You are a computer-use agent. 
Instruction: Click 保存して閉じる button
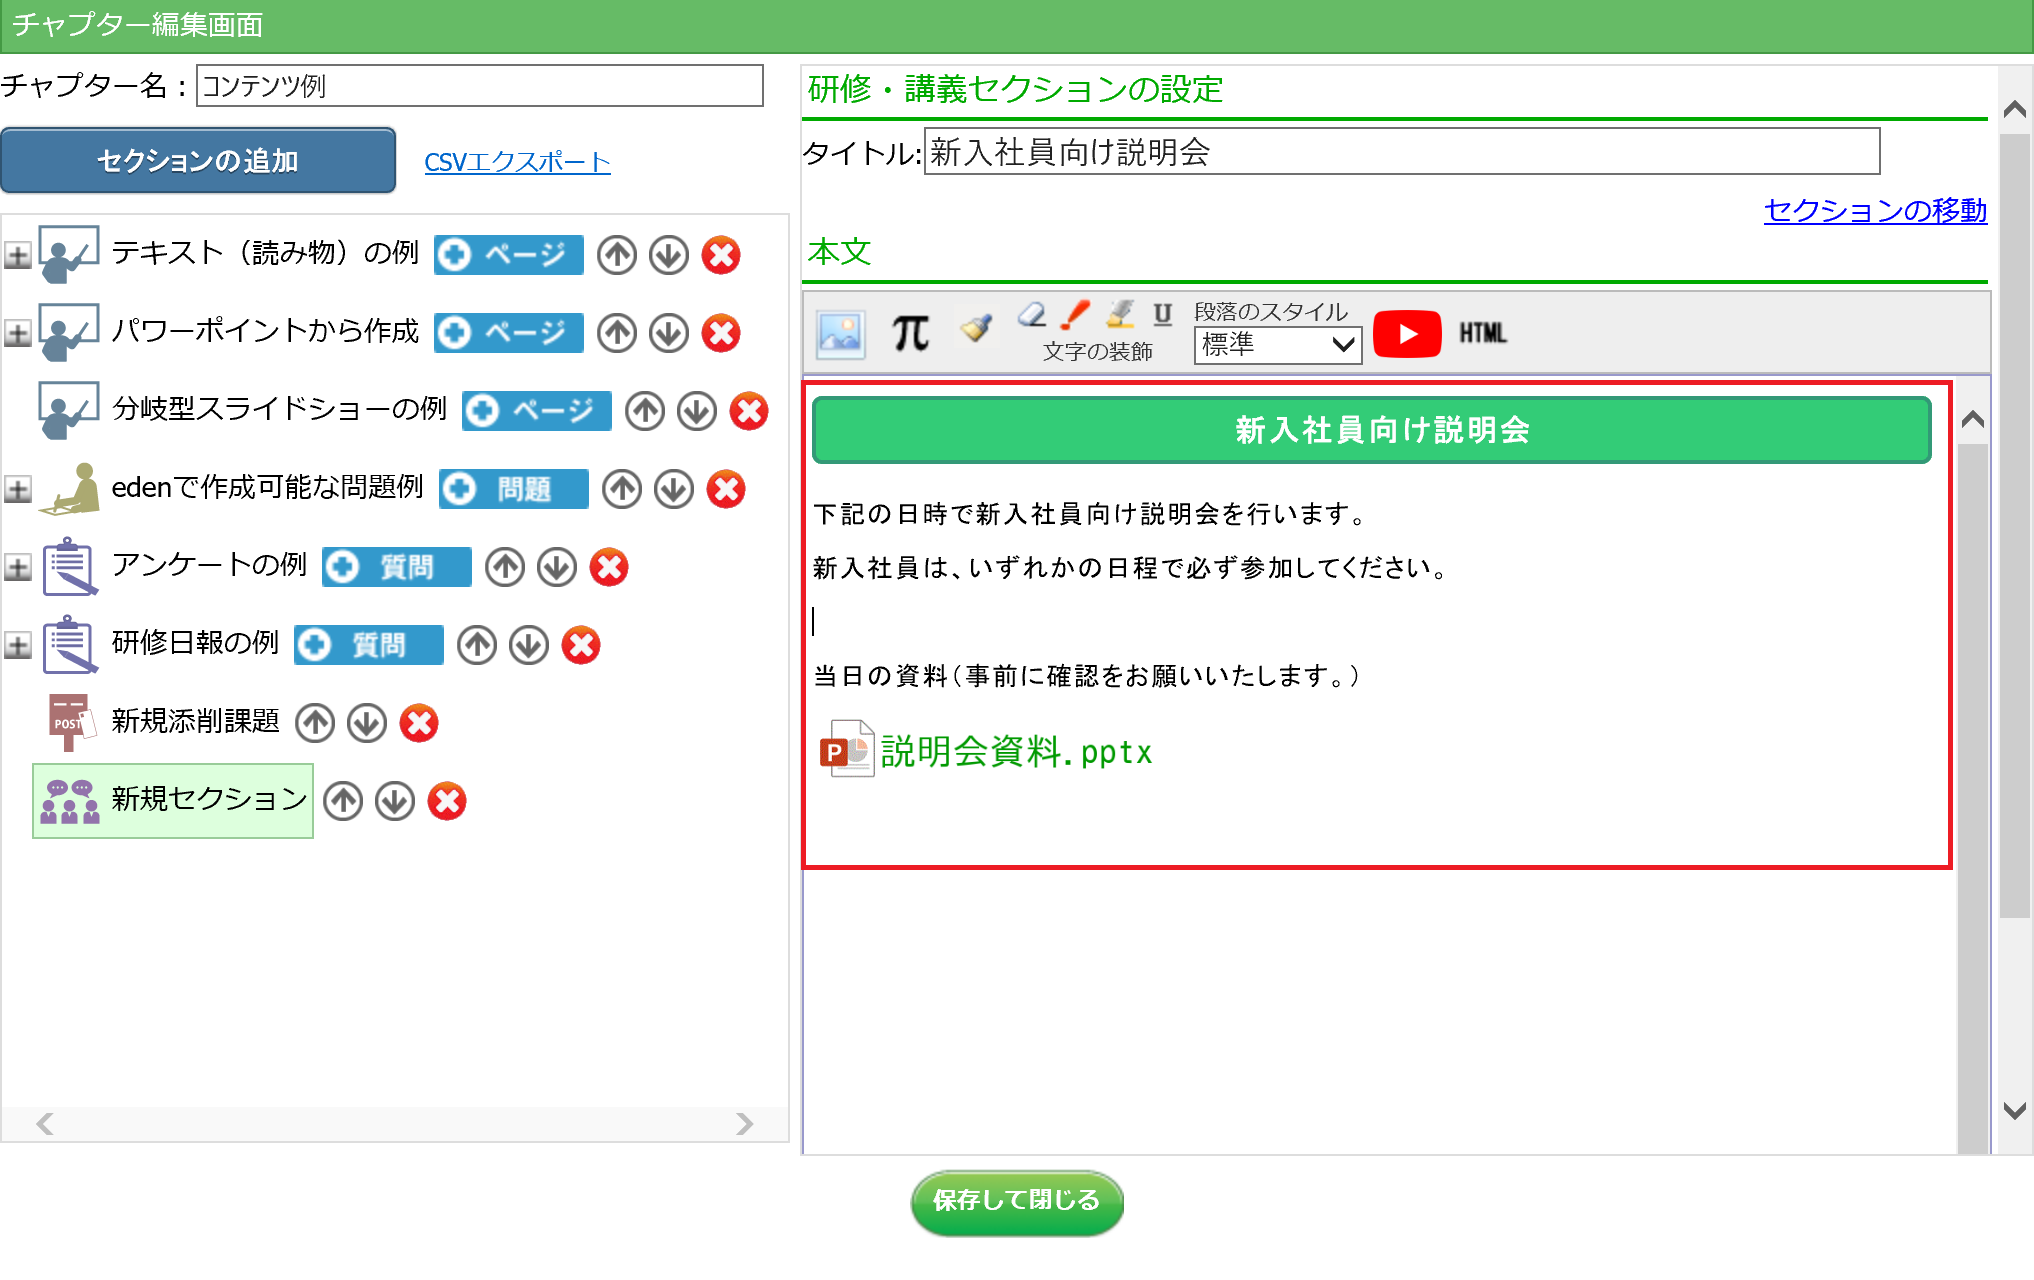(x=1017, y=1201)
